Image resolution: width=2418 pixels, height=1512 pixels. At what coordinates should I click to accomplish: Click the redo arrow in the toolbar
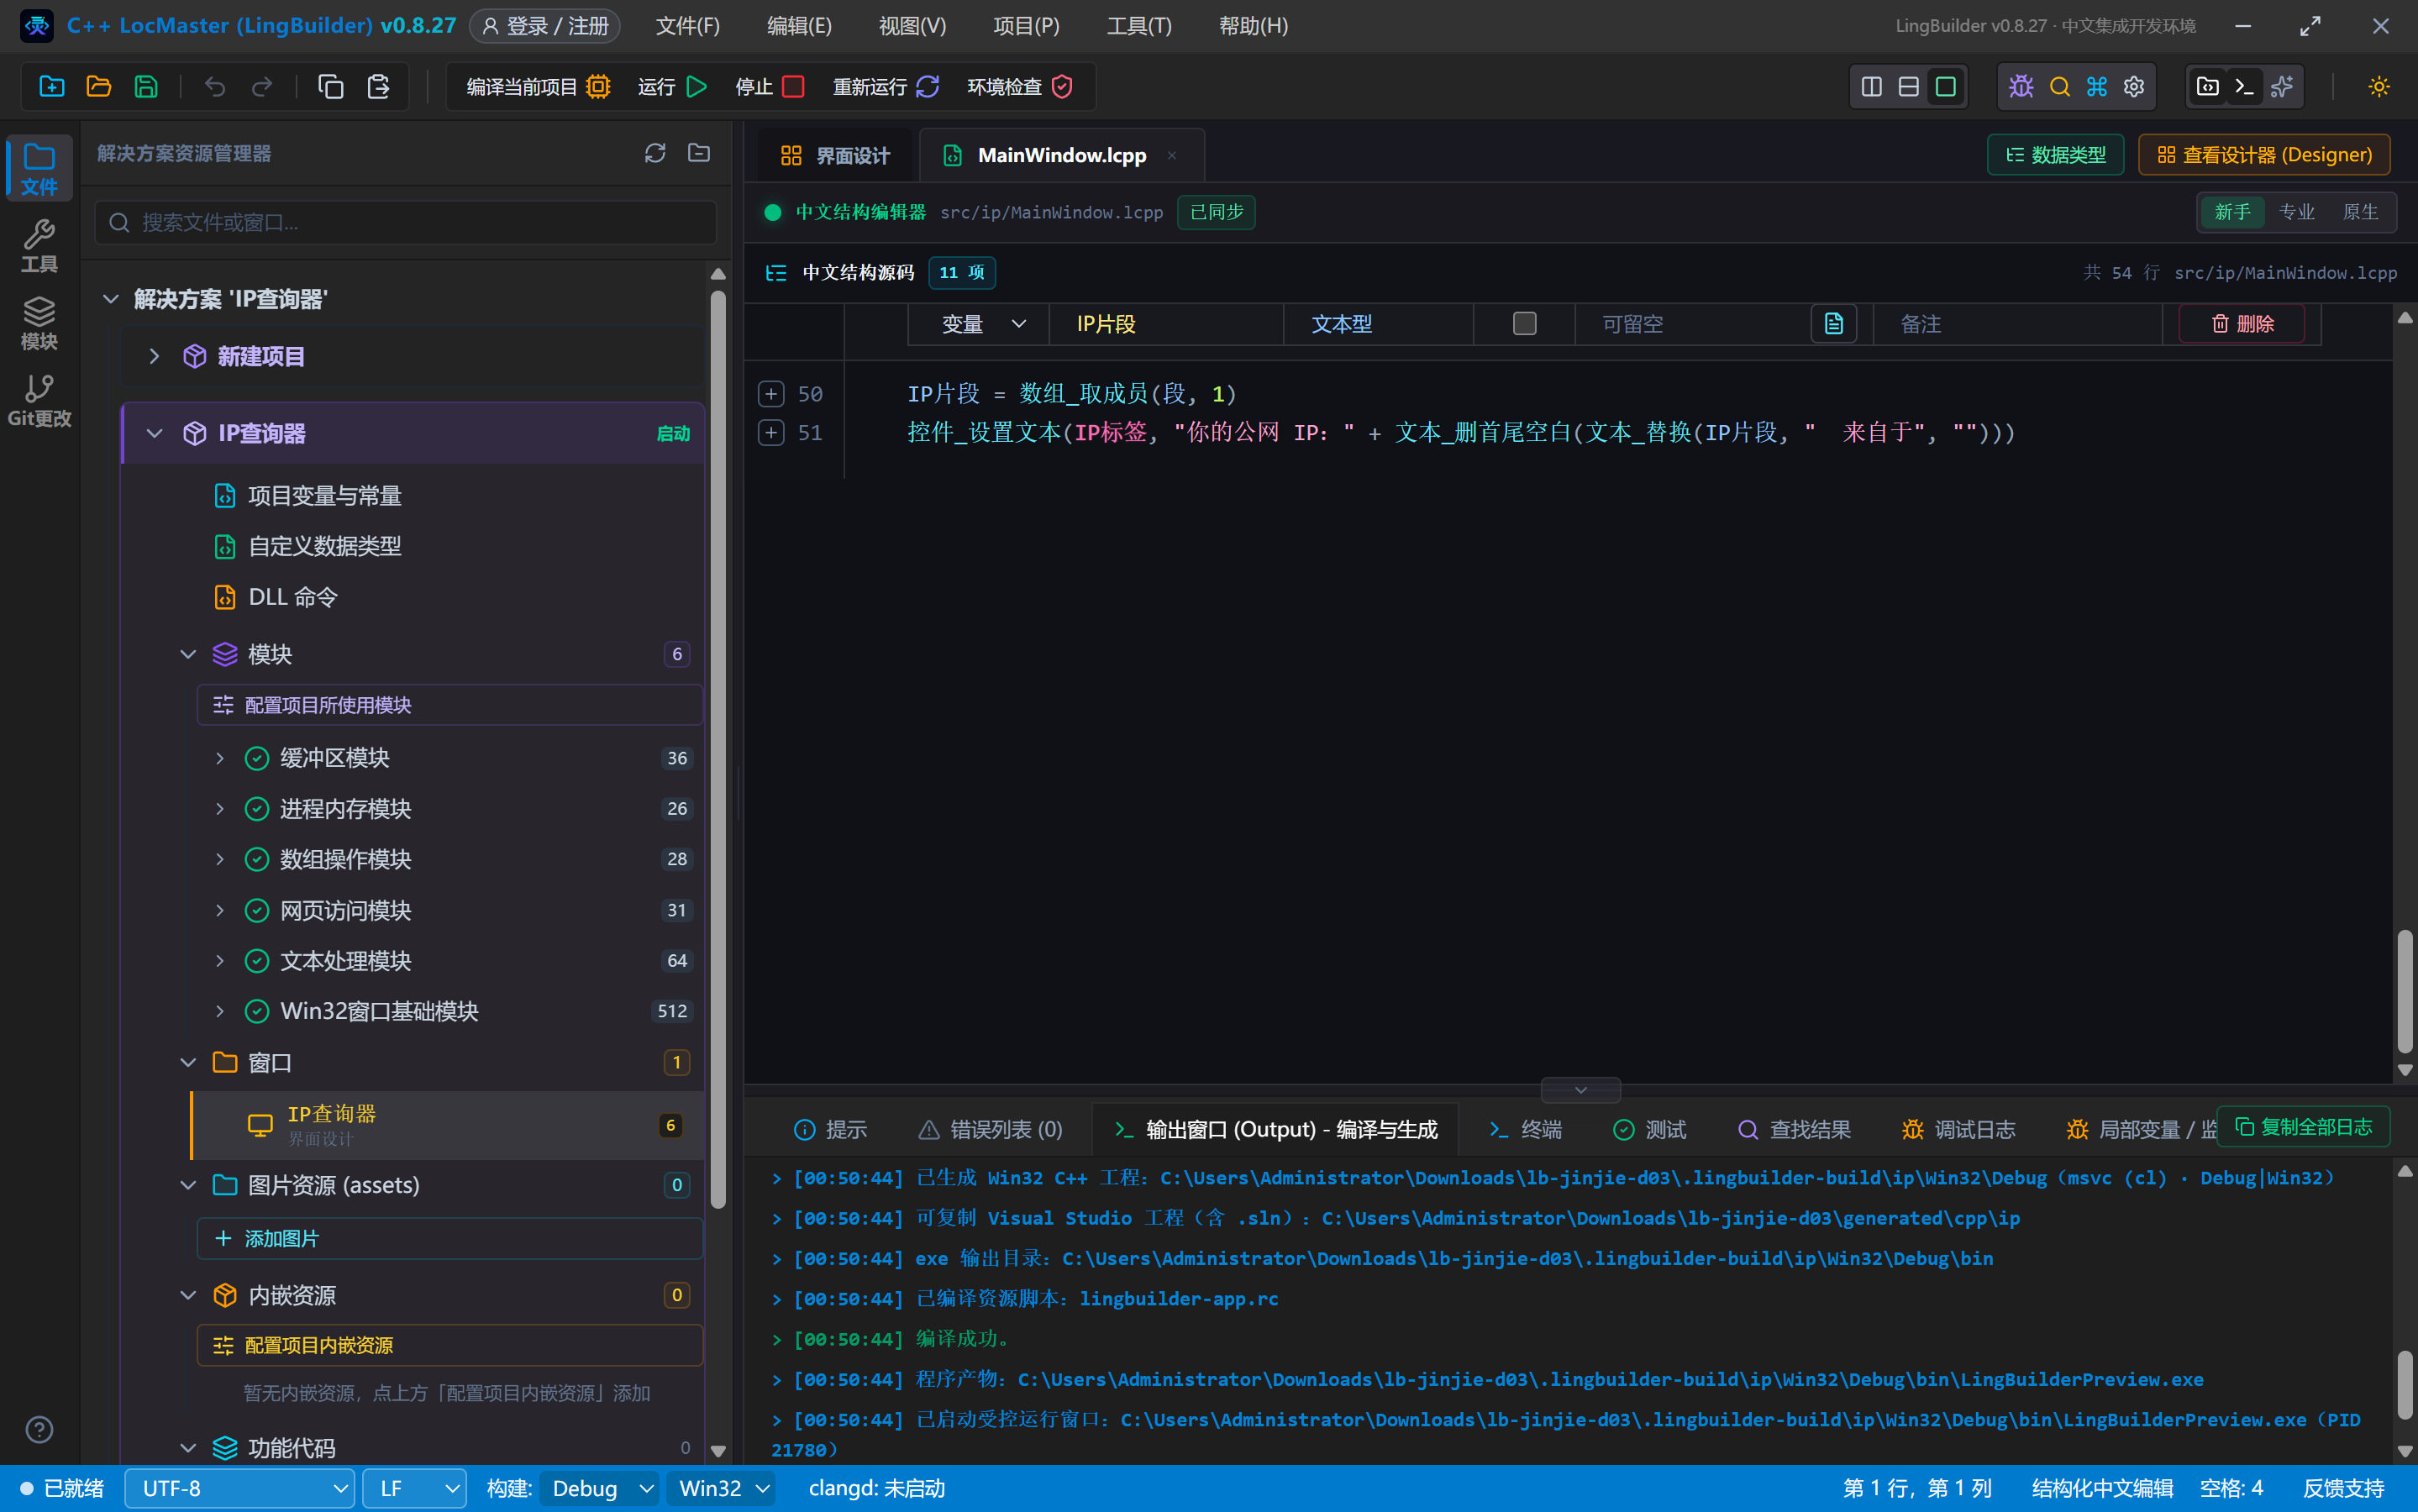pyautogui.click(x=261, y=87)
